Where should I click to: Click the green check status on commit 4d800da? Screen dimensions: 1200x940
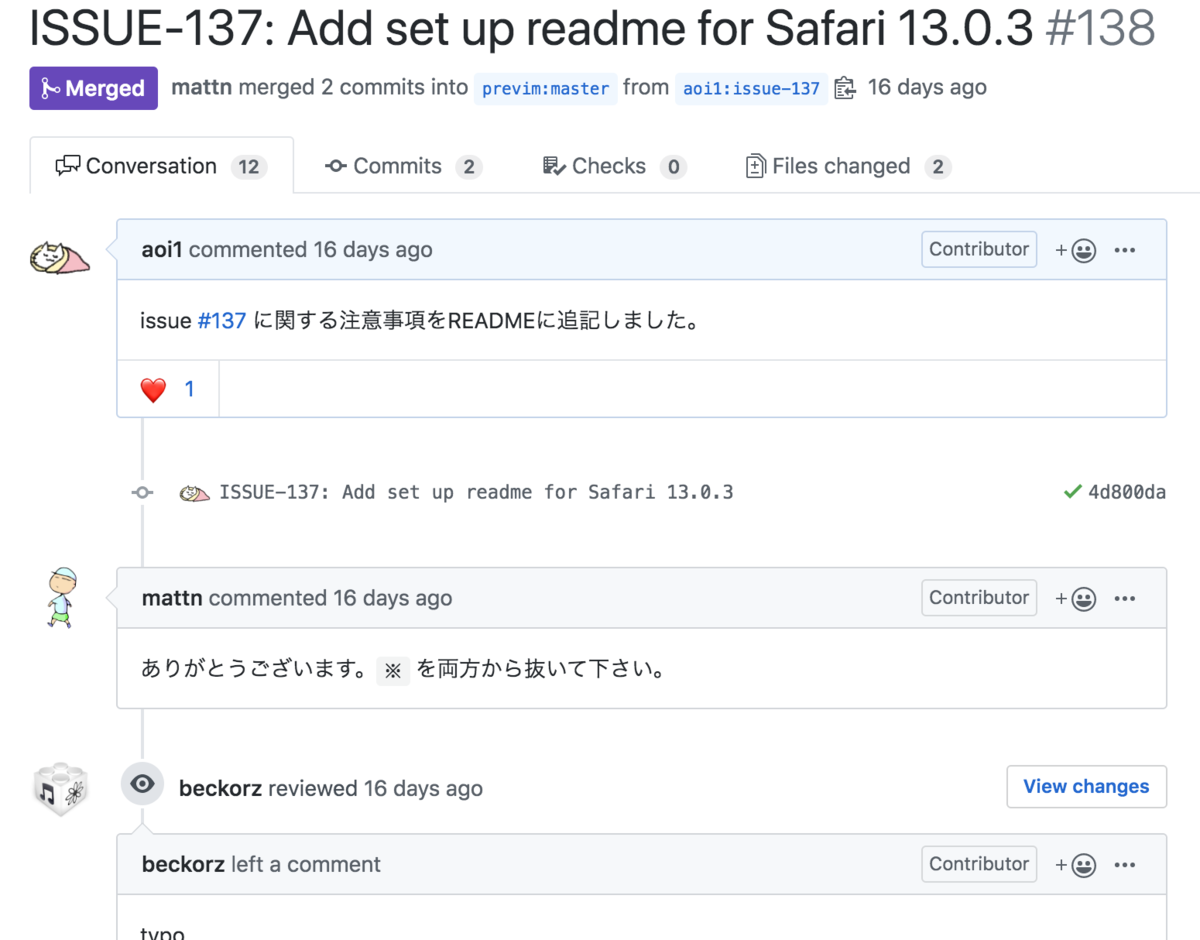(x=1072, y=492)
